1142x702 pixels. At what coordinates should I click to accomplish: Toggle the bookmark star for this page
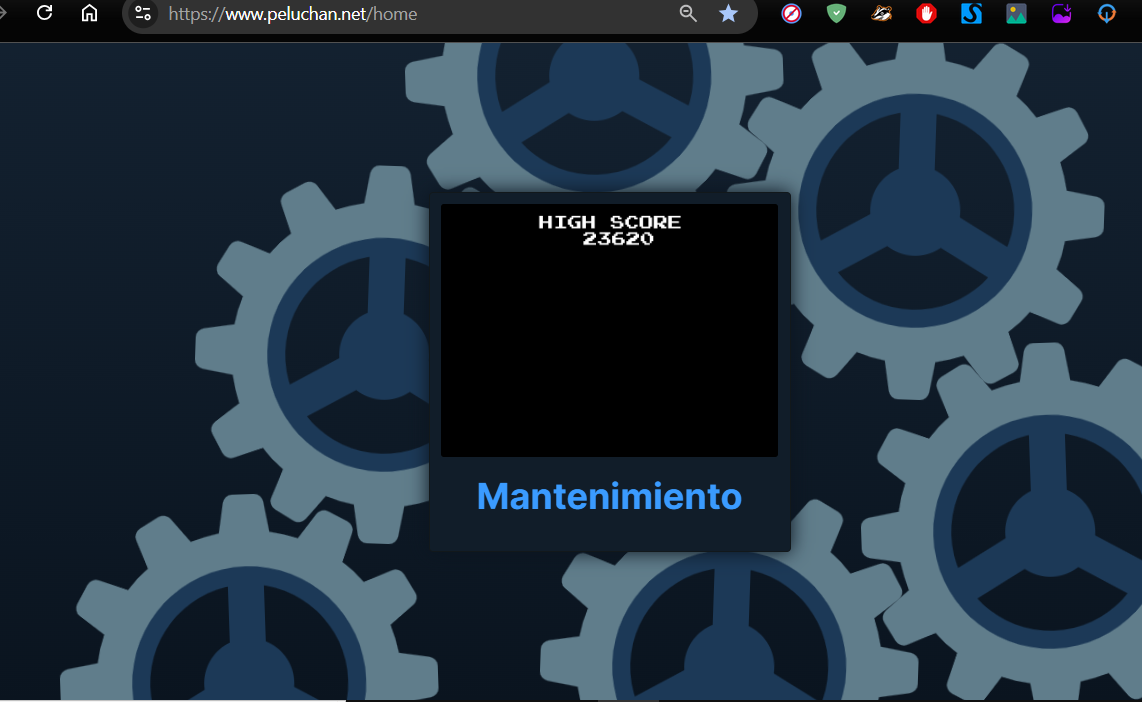(x=728, y=13)
